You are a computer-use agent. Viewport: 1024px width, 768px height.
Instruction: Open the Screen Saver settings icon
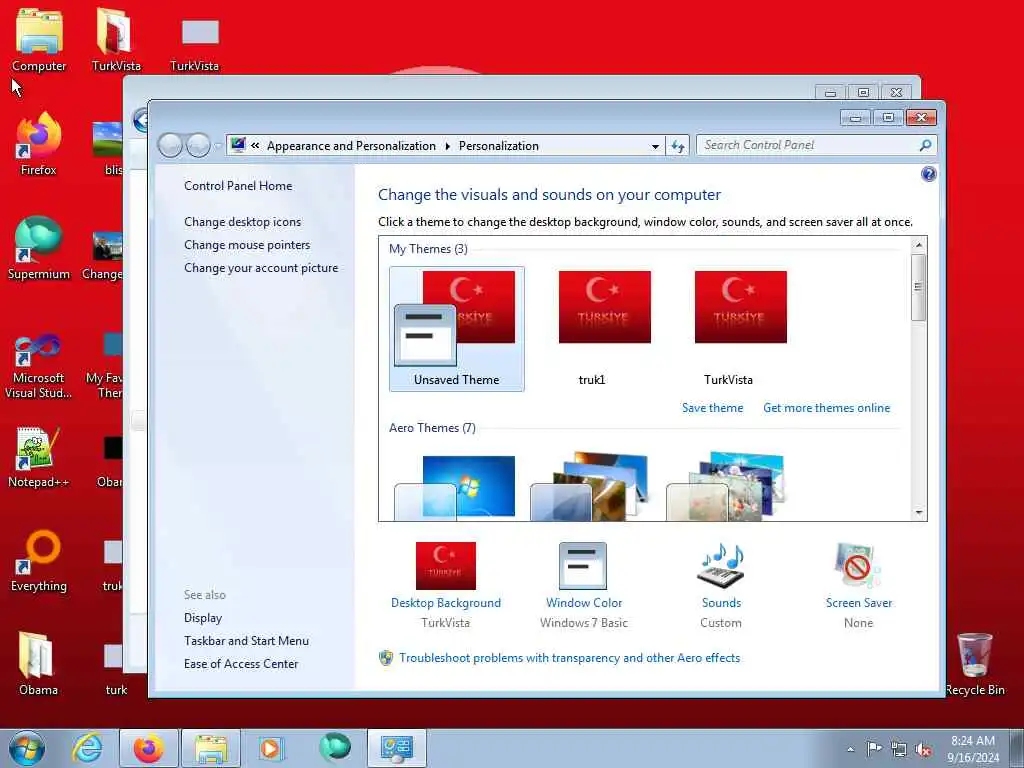click(x=857, y=566)
